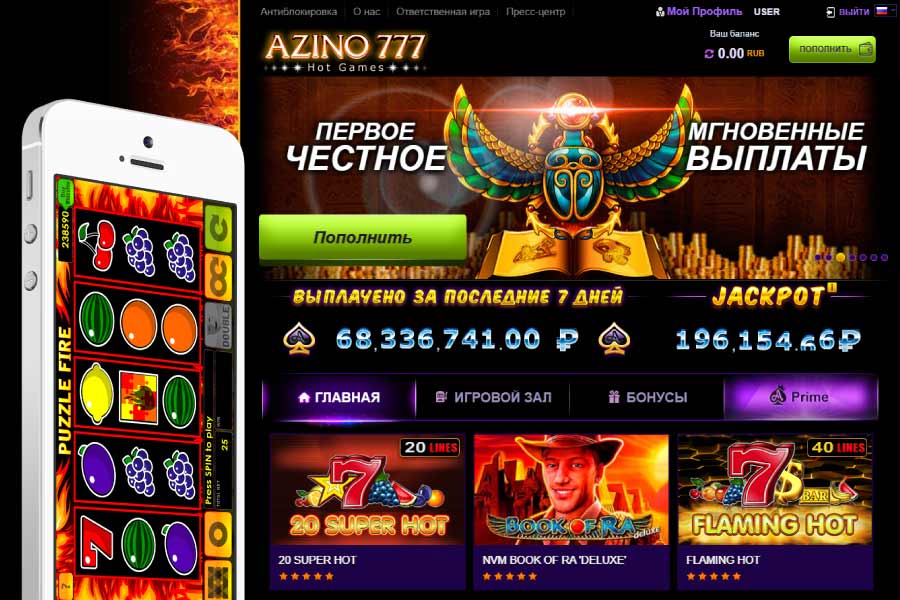
Task: Open the Бонусы tab
Action: (x=647, y=397)
